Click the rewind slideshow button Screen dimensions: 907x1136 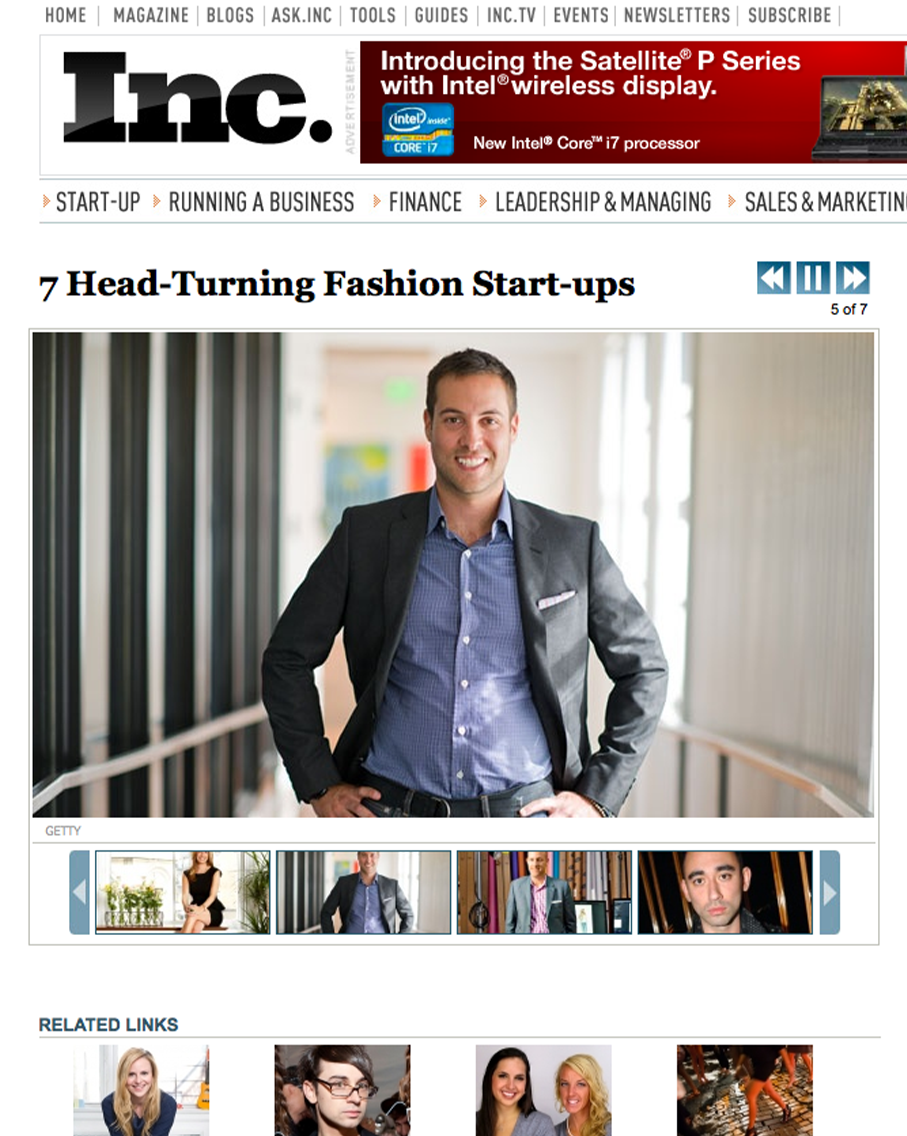coord(774,278)
